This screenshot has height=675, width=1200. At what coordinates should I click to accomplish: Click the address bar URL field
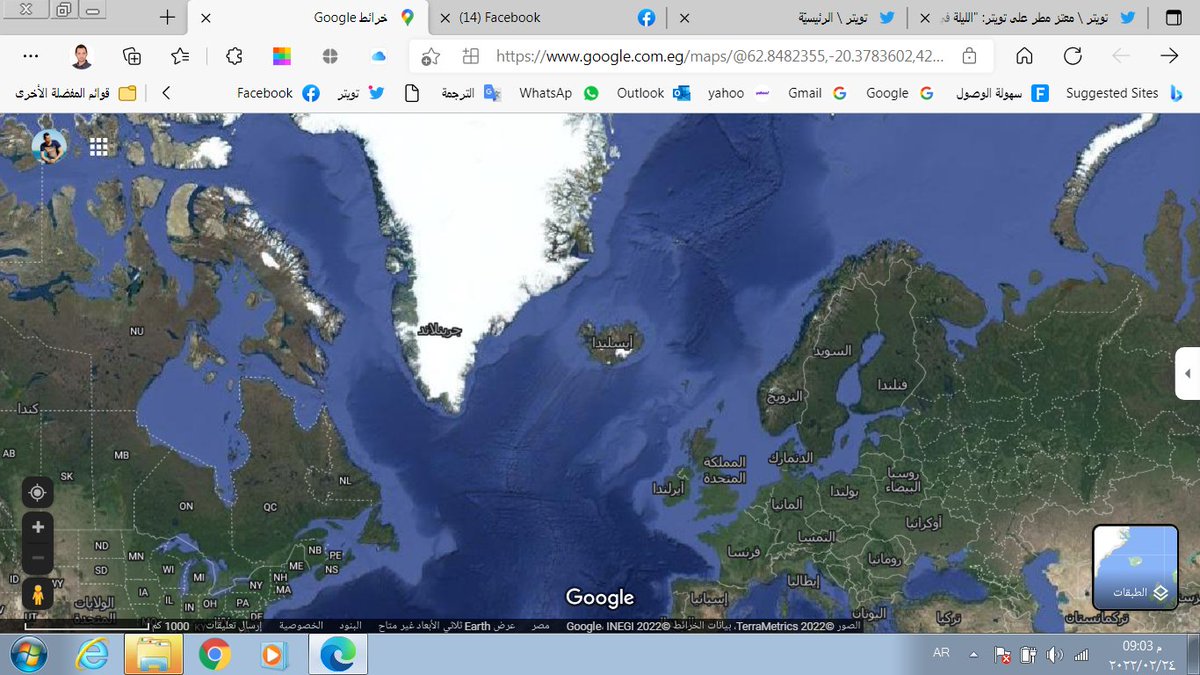tap(718, 57)
